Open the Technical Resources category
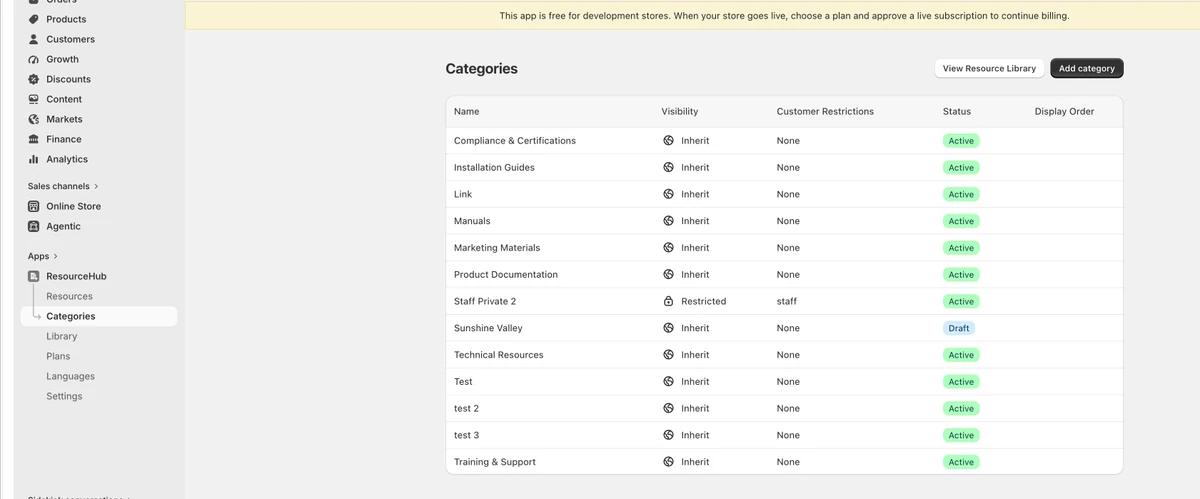 click(499, 355)
